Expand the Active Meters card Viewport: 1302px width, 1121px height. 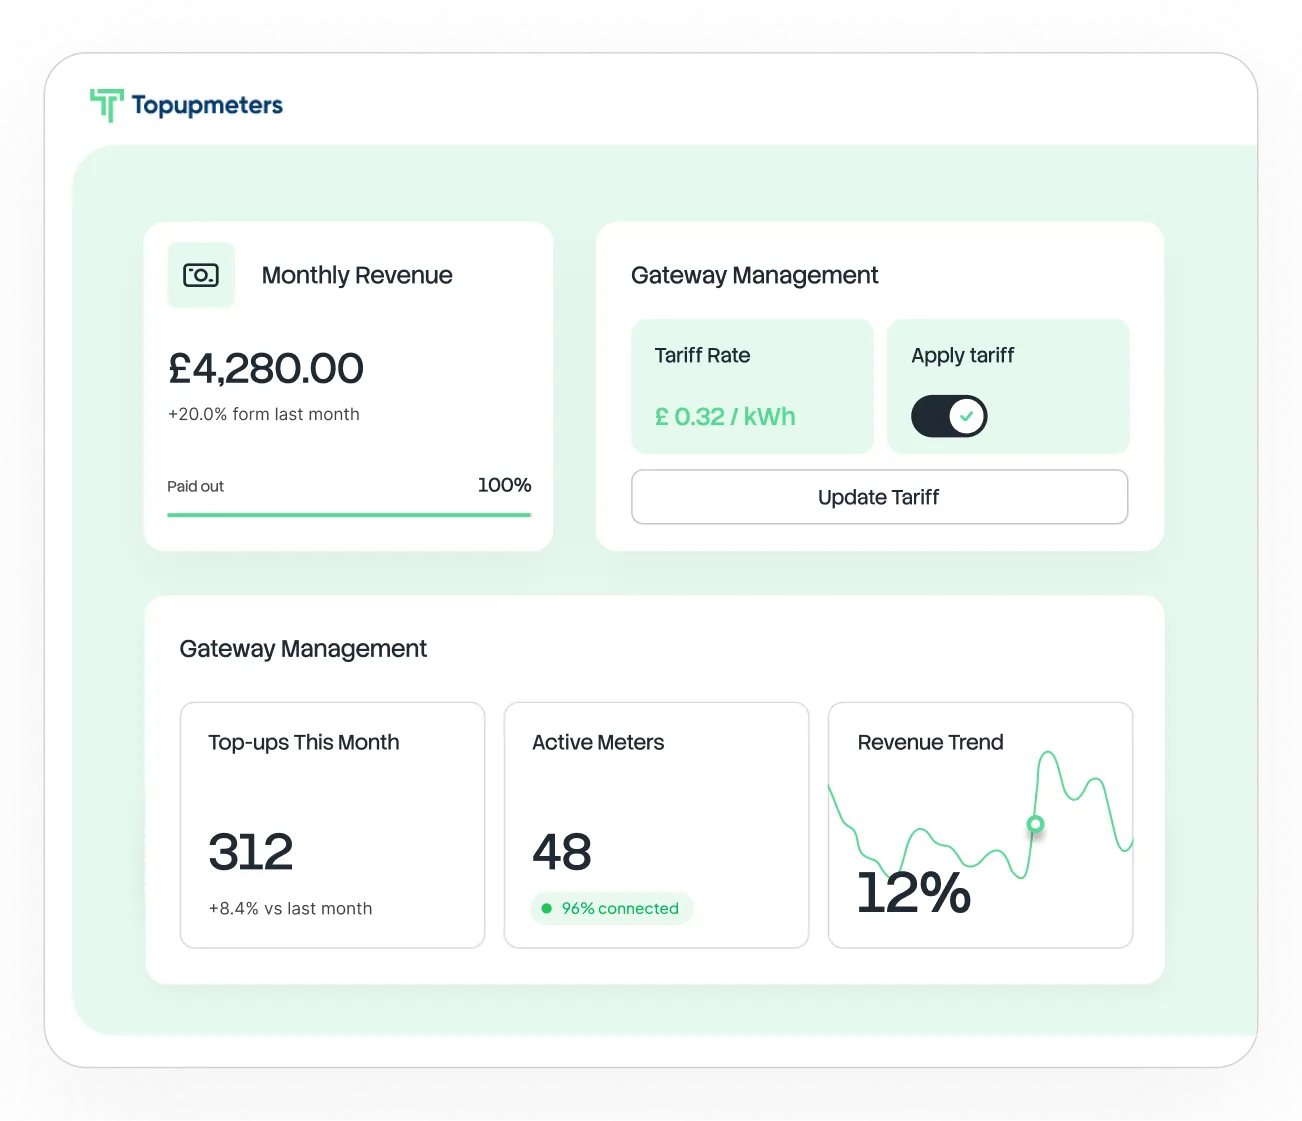pyautogui.click(x=656, y=824)
